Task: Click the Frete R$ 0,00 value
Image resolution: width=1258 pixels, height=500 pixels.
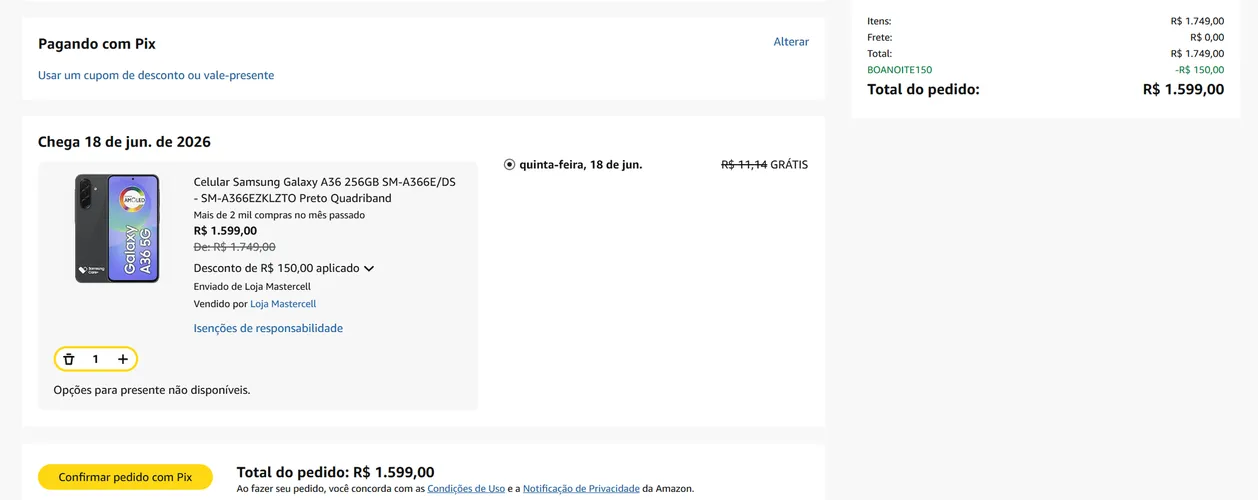Action: 1207,37
